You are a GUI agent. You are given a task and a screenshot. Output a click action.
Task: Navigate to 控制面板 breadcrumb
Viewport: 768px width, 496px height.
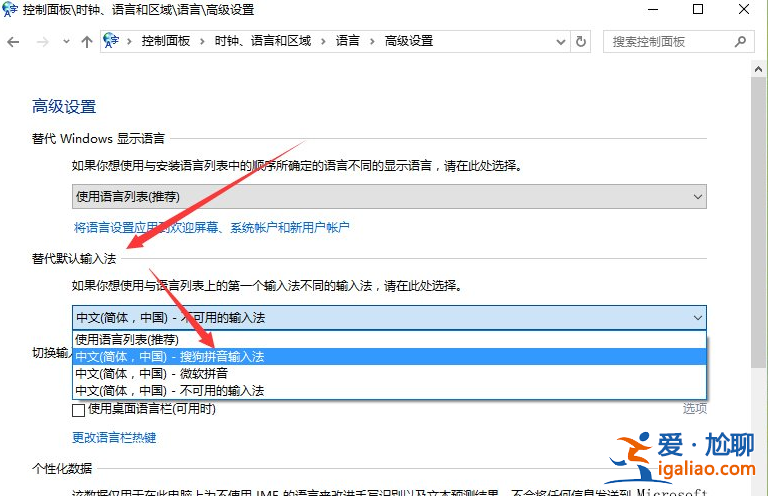[166, 41]
